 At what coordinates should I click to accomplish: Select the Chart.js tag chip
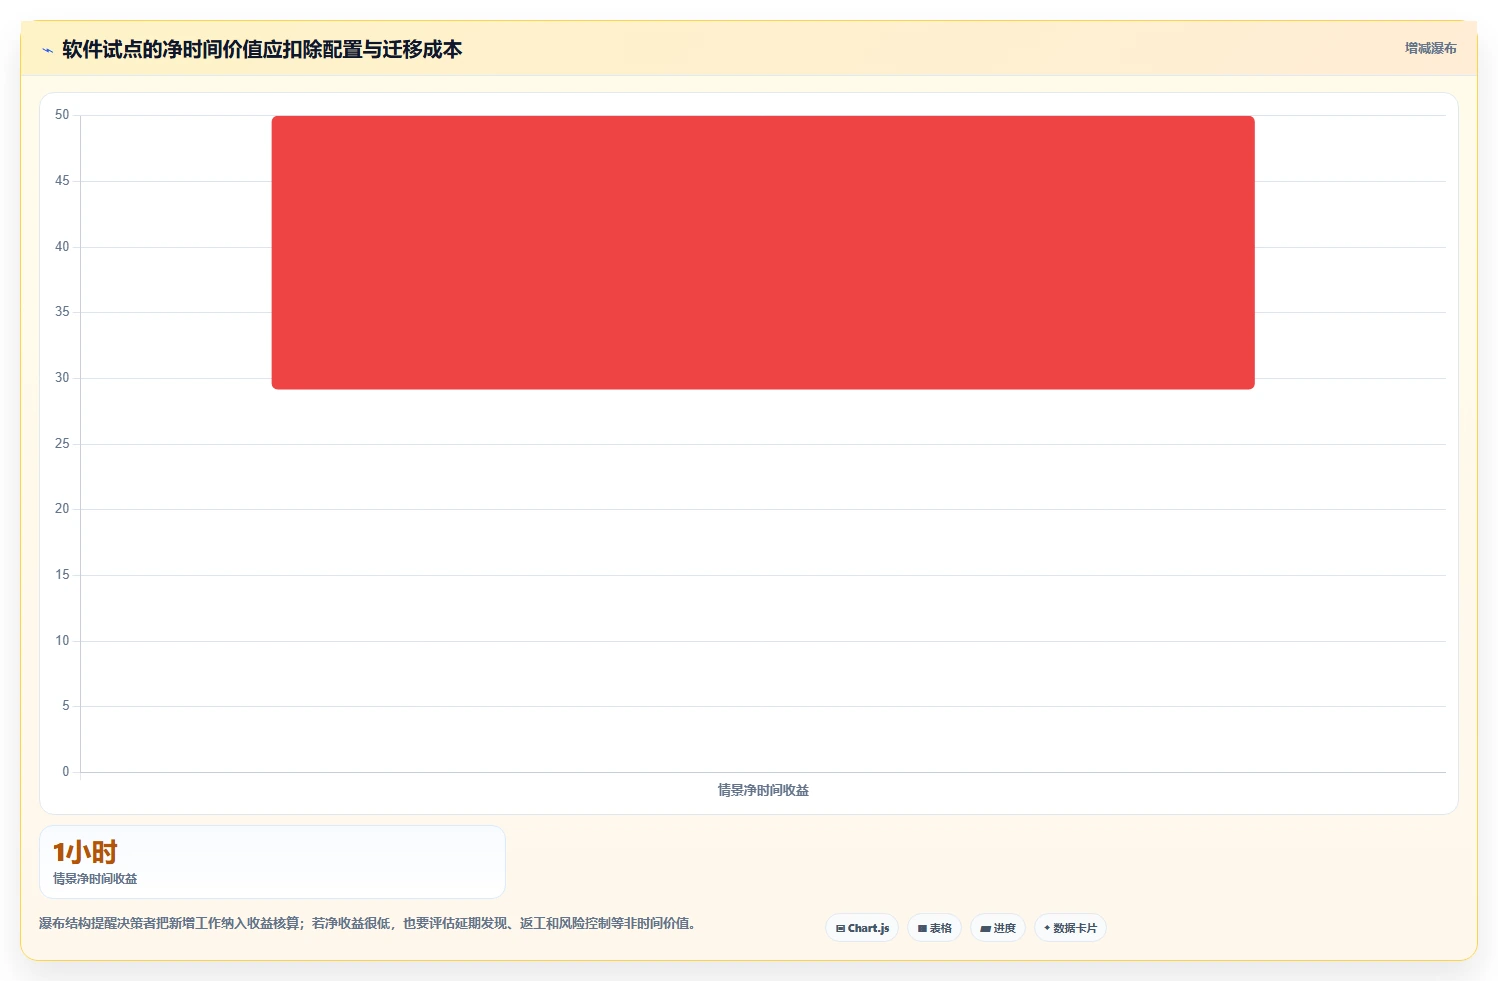(x=862, y=928)
